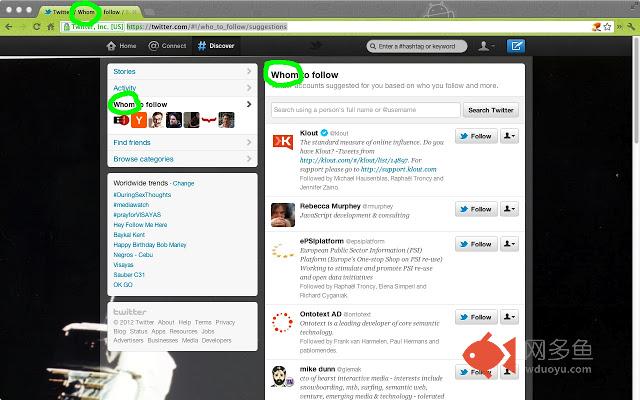Open user actions dropdown for ePSIplatform
This screenshot has width=640, height=400.
click(x=509, y=244)
